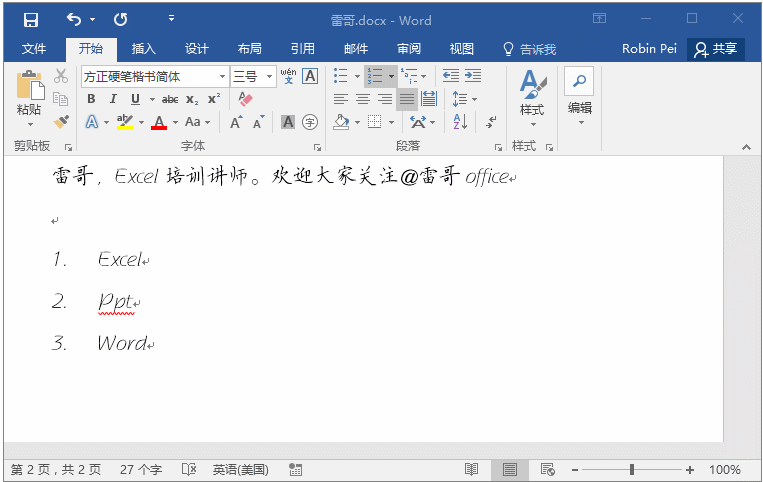
Task: Cut selection with scissors icon
Action: [61, 76]
